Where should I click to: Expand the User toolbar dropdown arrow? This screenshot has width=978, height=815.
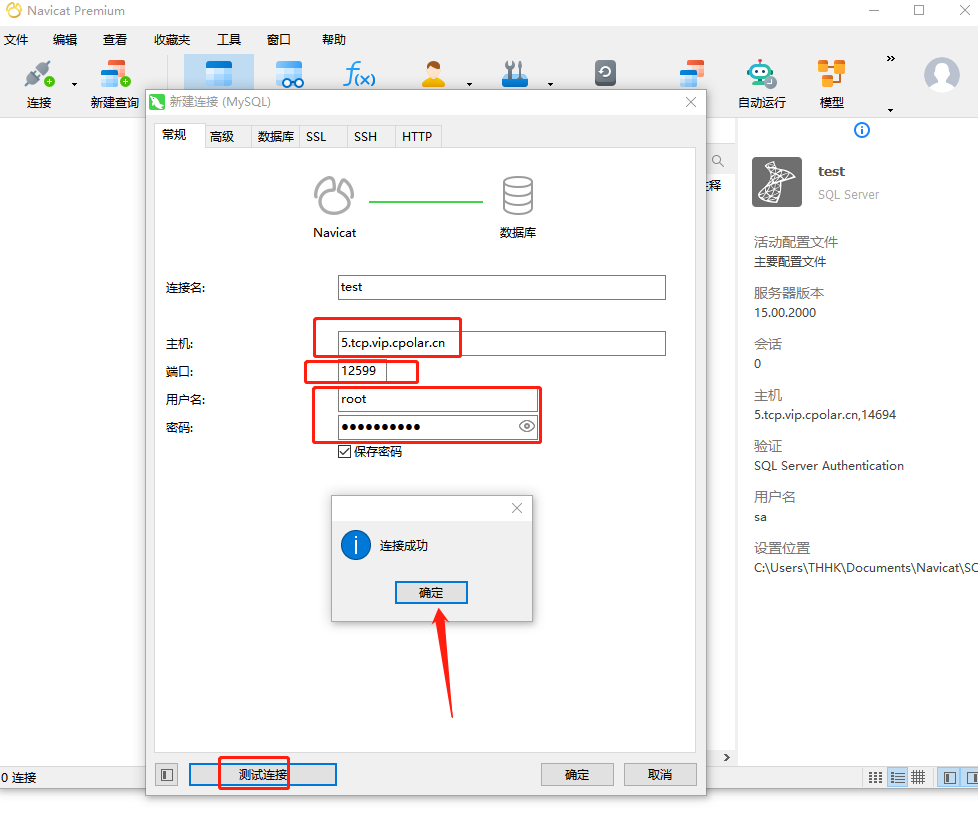pyautogui.click(x=469, y=84)
